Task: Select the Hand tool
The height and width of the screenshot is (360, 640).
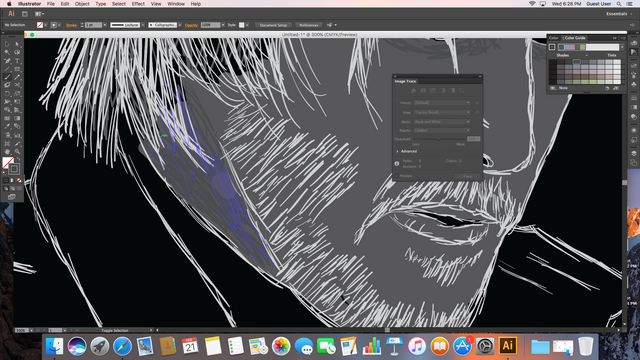Action: (7, 151)
